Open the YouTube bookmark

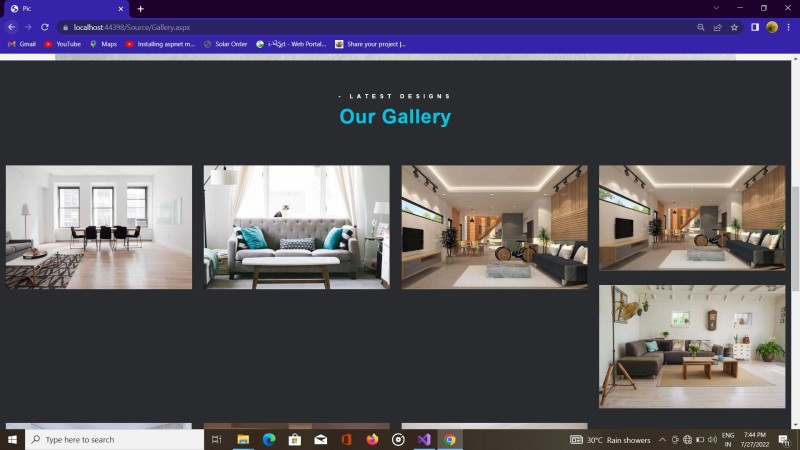coord(62,44)
